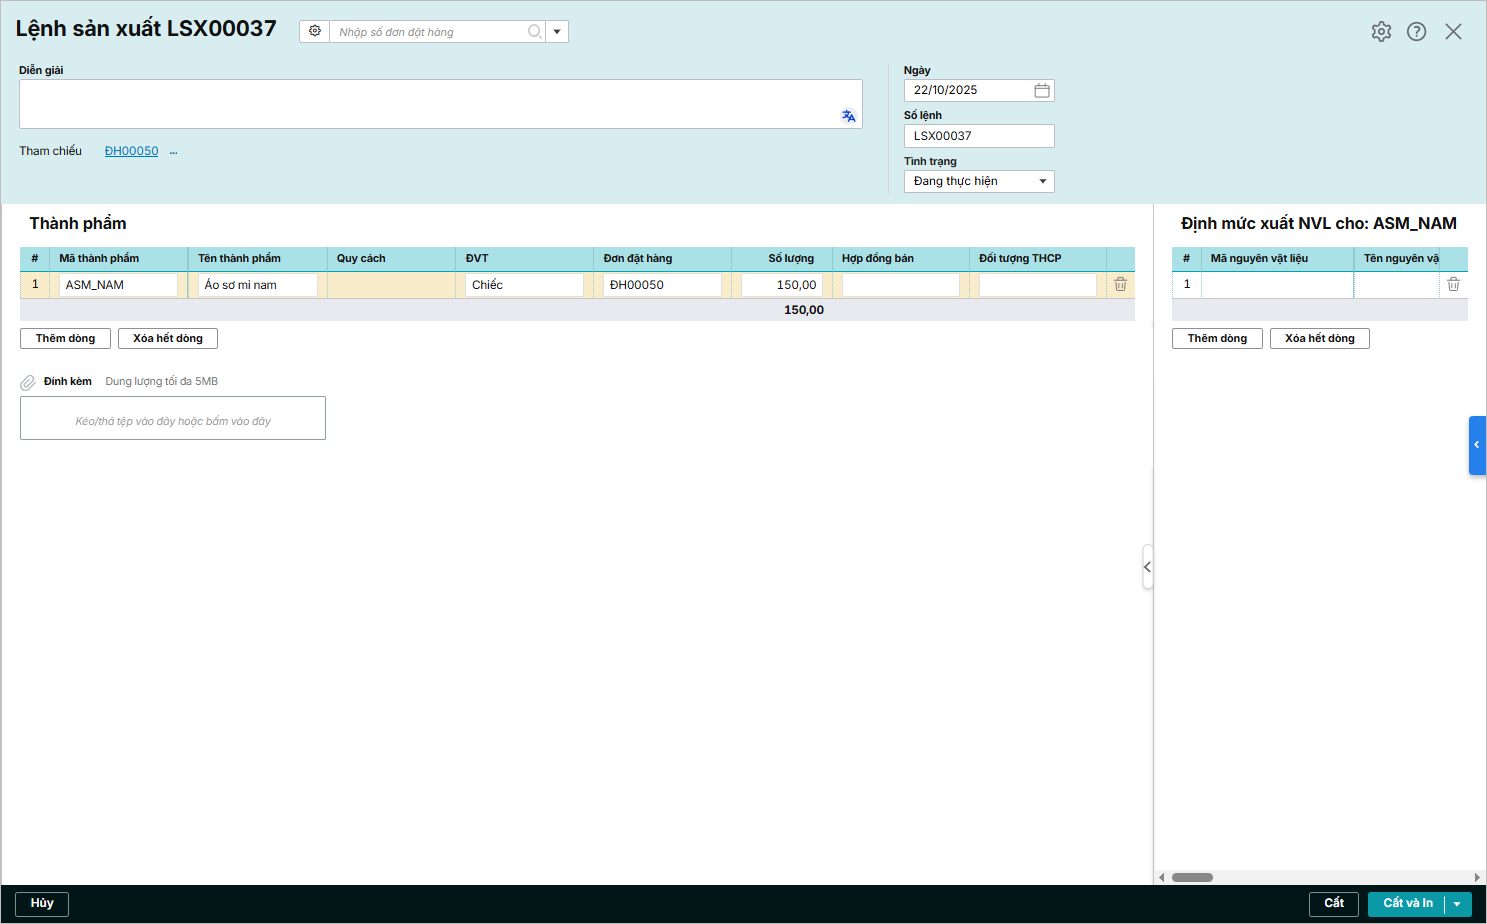Open dropdown arrow next to order search
Image resolution: width=1487 pixels, height=924 pixels.
pos(557,32)
